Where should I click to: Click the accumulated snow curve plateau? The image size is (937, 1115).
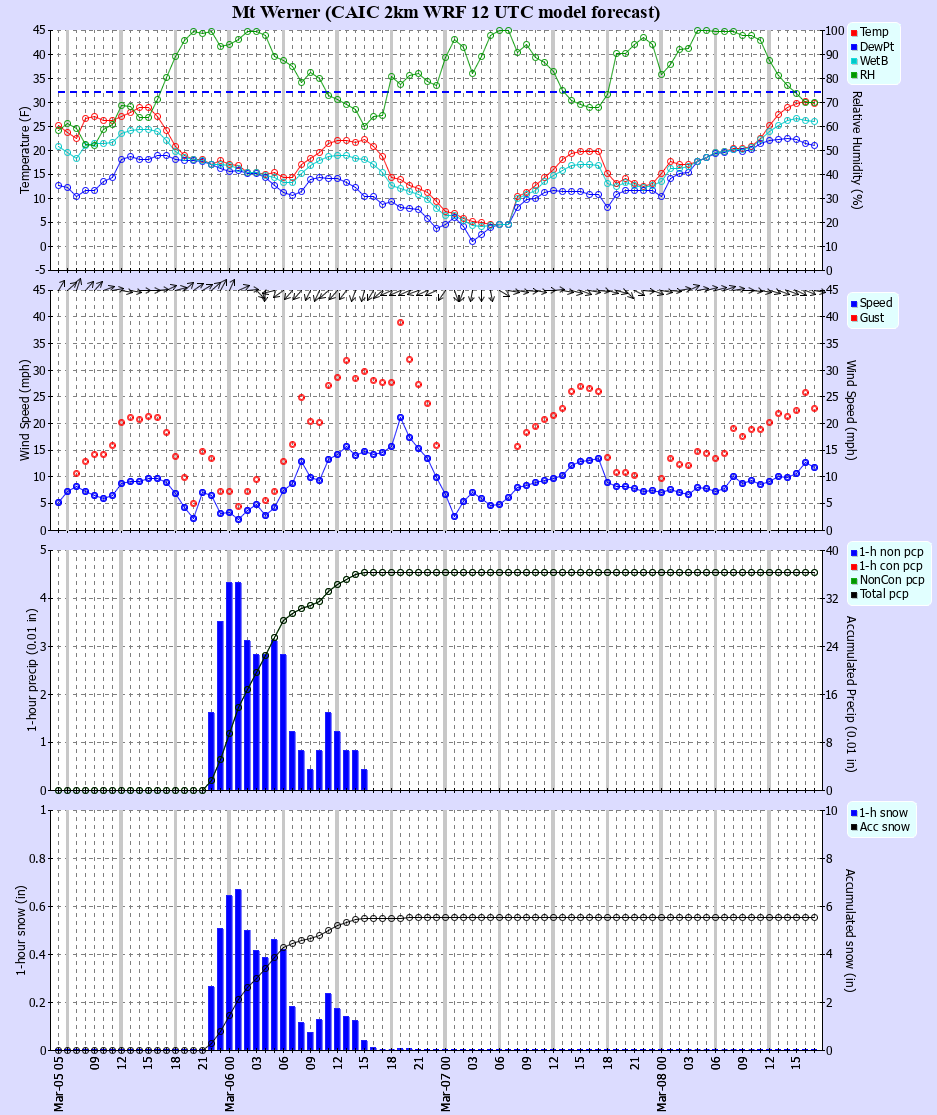point(600,917)
